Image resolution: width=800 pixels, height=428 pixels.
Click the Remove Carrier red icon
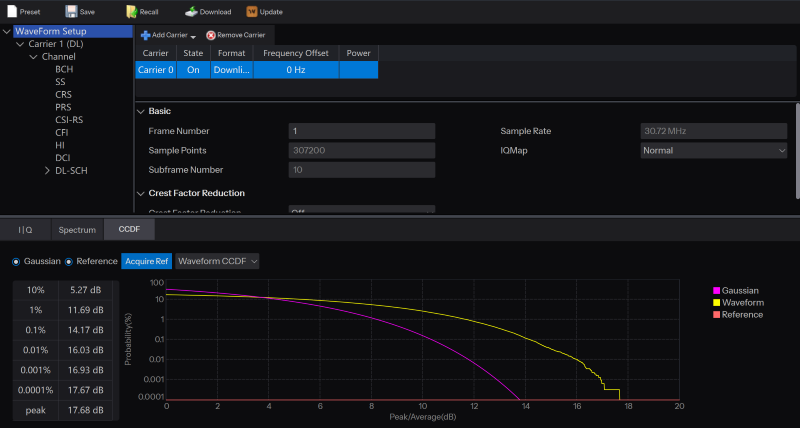pos(211,35)
